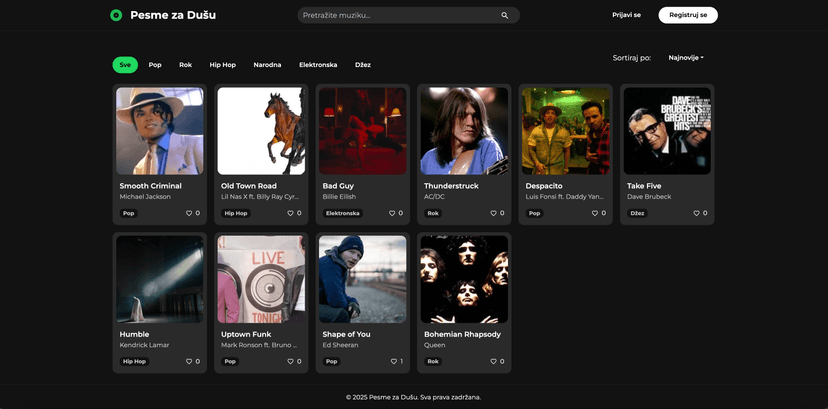Click the Pop tag on Shape of You
The width and height of the screenshot is (828, 409).
331,362
